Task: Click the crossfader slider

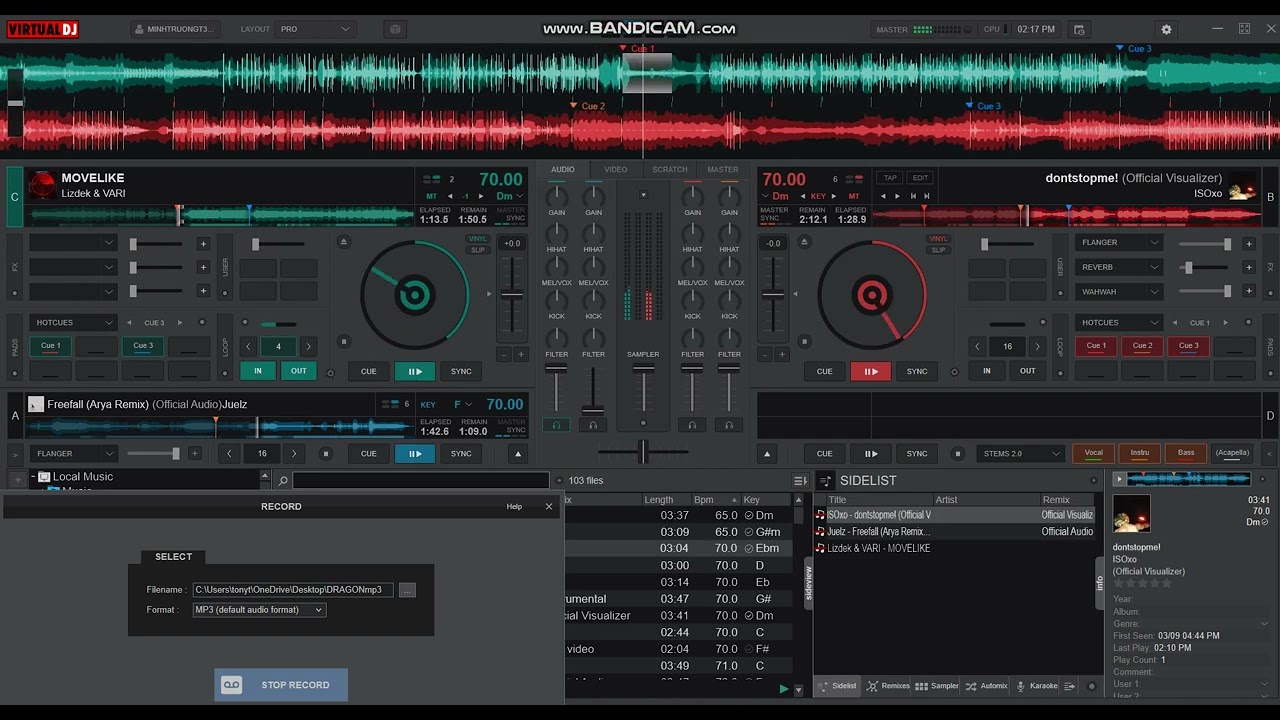Action: [643, 452]
